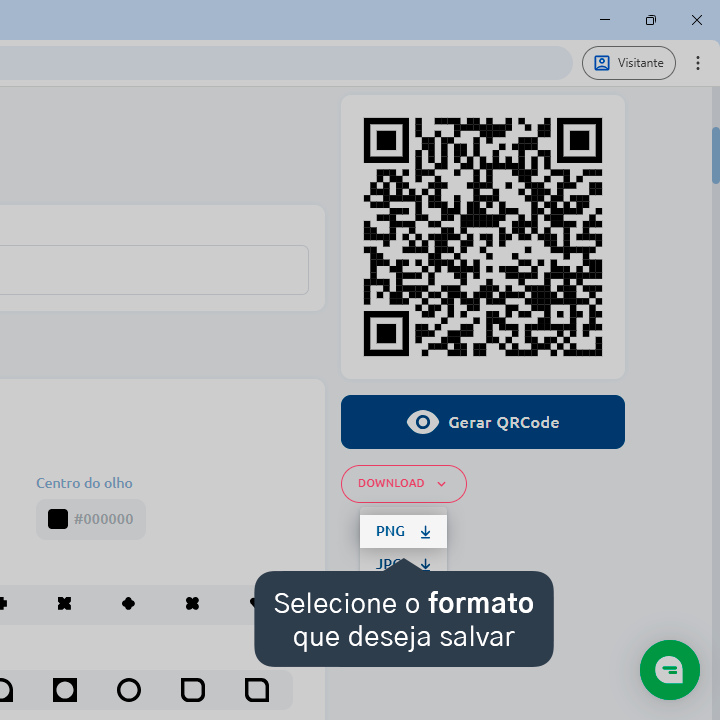Select the square frame with circular hole
Screen dimensions: 720x720
pos(65,690)
